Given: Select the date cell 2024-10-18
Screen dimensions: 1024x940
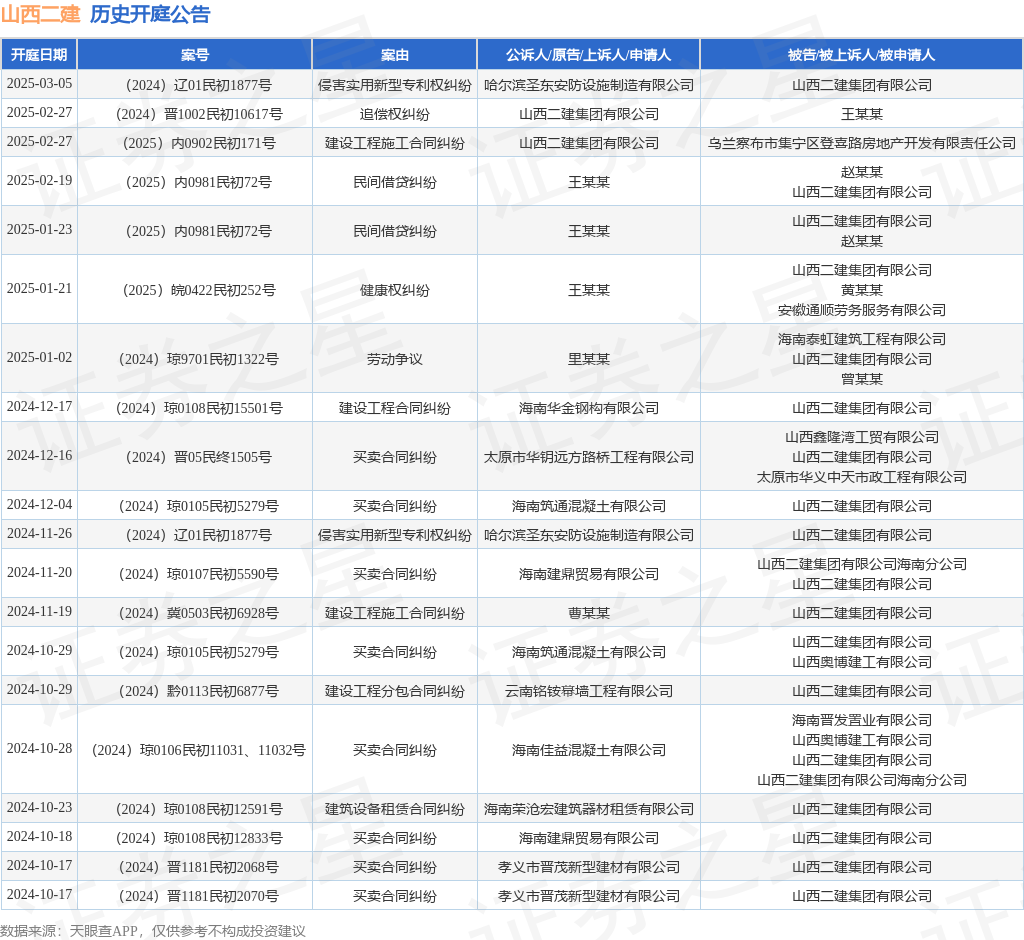Looking at the screenshot, I should point(39,837).
